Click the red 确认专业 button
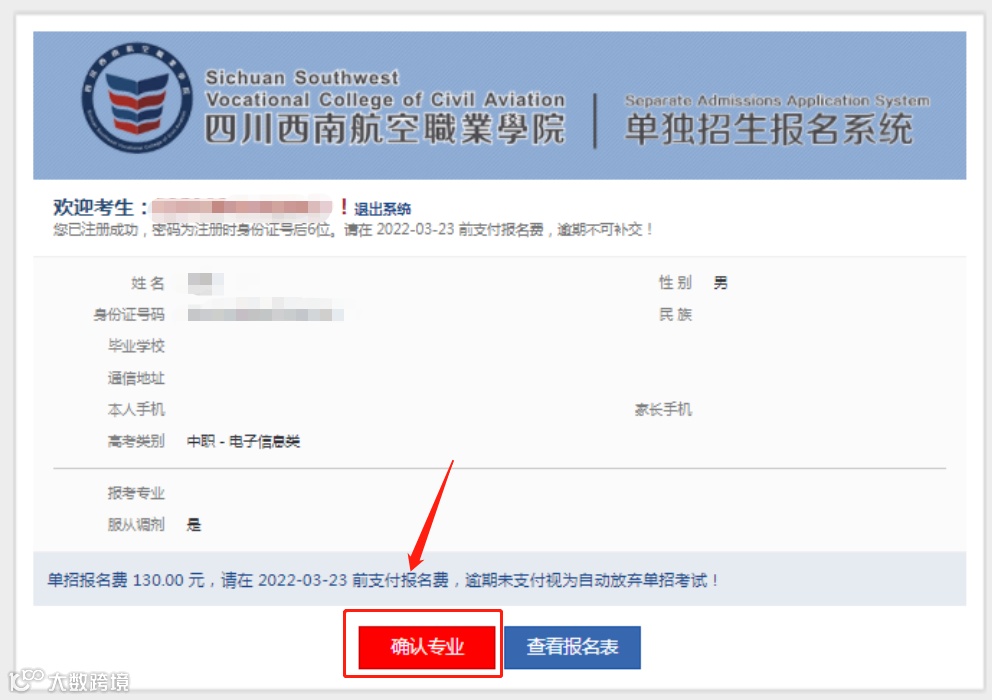The height and width of the screenshot is (700, 992). [x=426, y=646]
